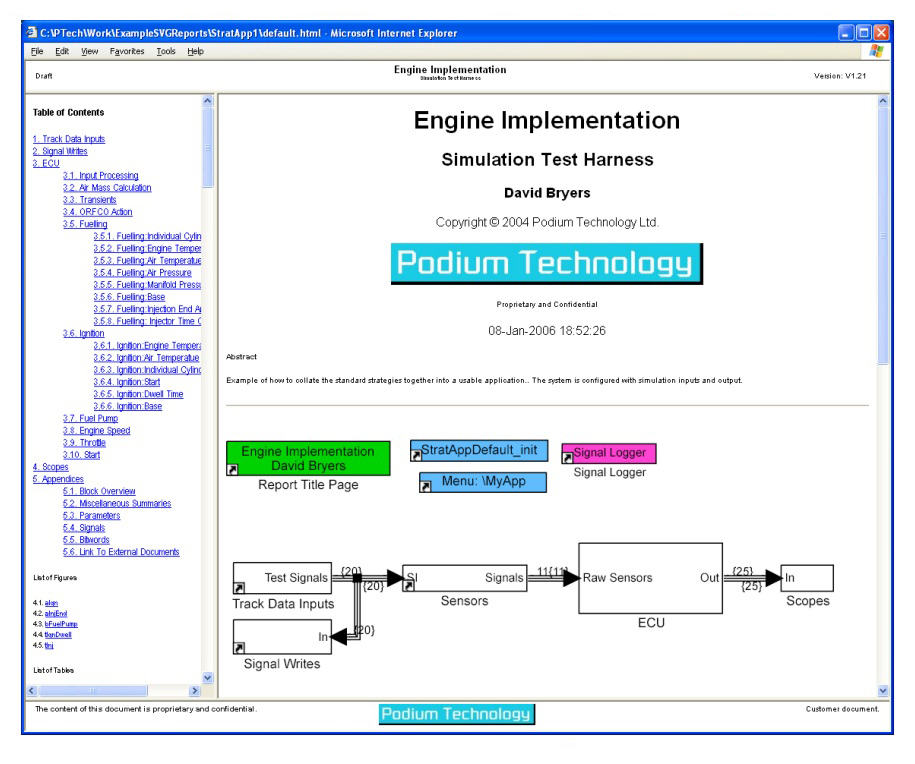This screenshot has height=764, width=915.
Task: Click the Internet Explorer page icon in title bar
Action: 32,33
